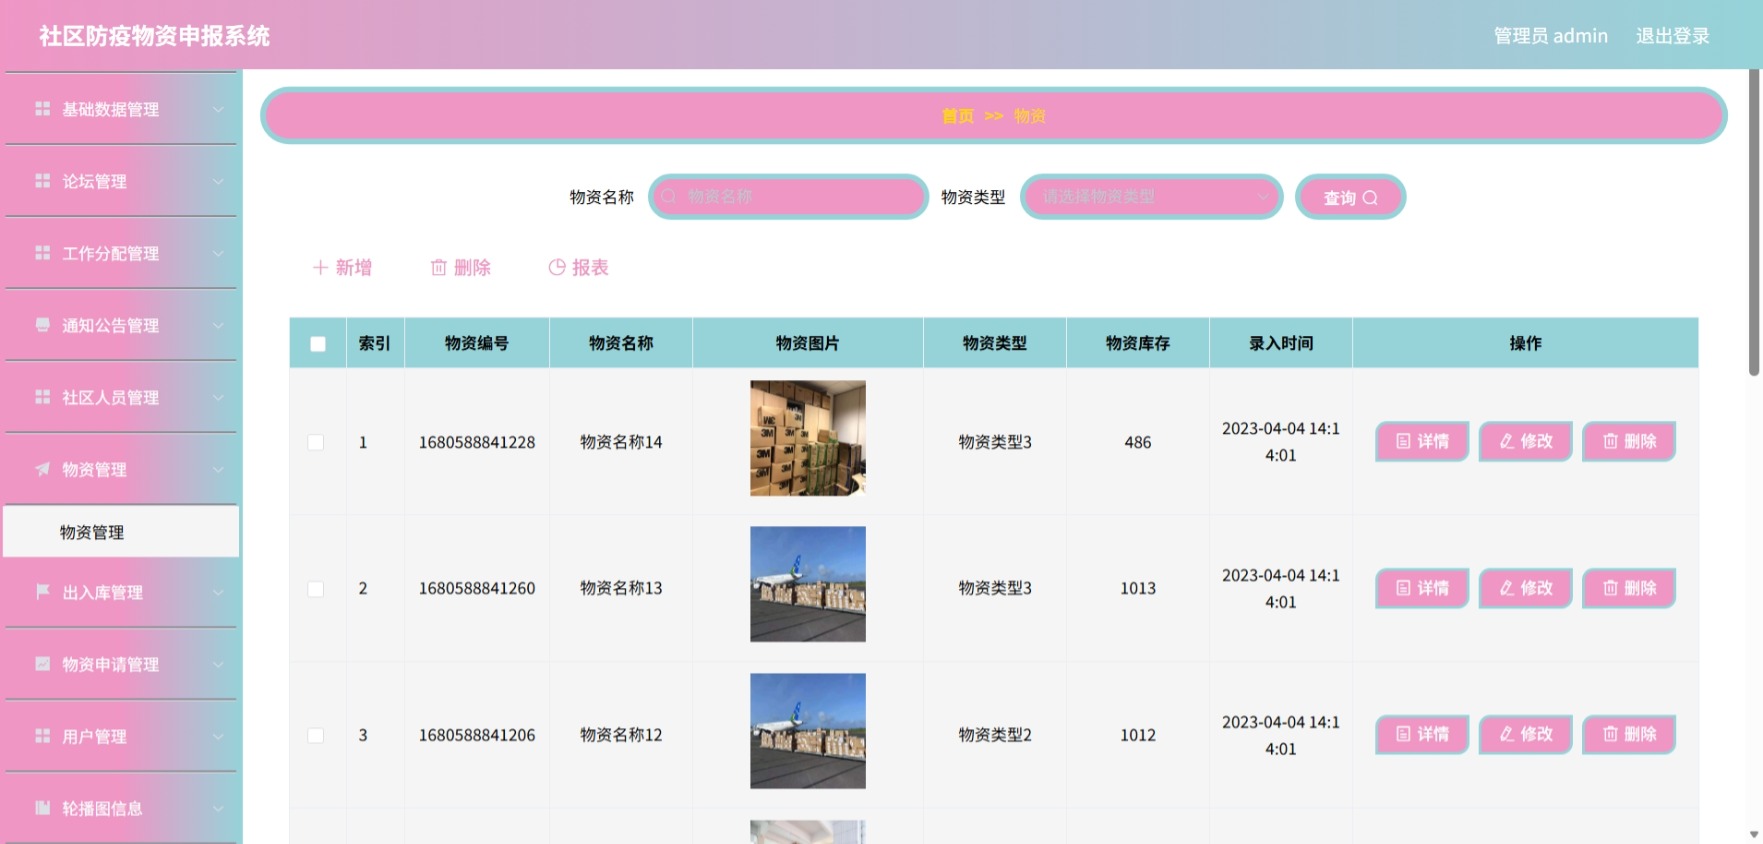This screenshot has height=844, width=1763.
Task: Expand 社区人员管理 chevron
Action: pyautogui.click(x=218, y=397)
